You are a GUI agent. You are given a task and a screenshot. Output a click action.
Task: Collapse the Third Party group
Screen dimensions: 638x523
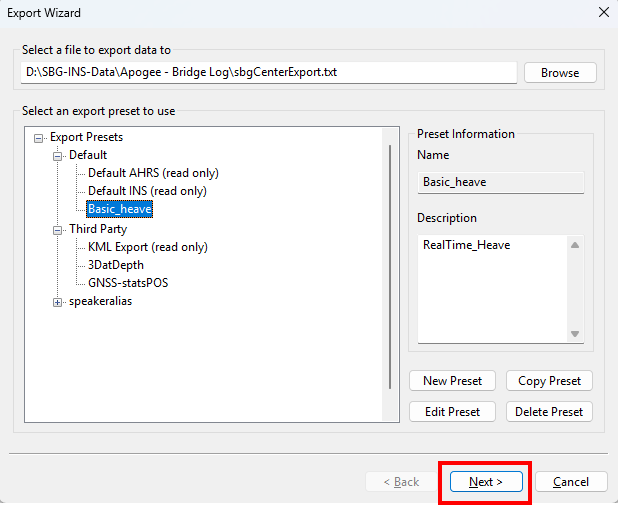coord(58,229)
